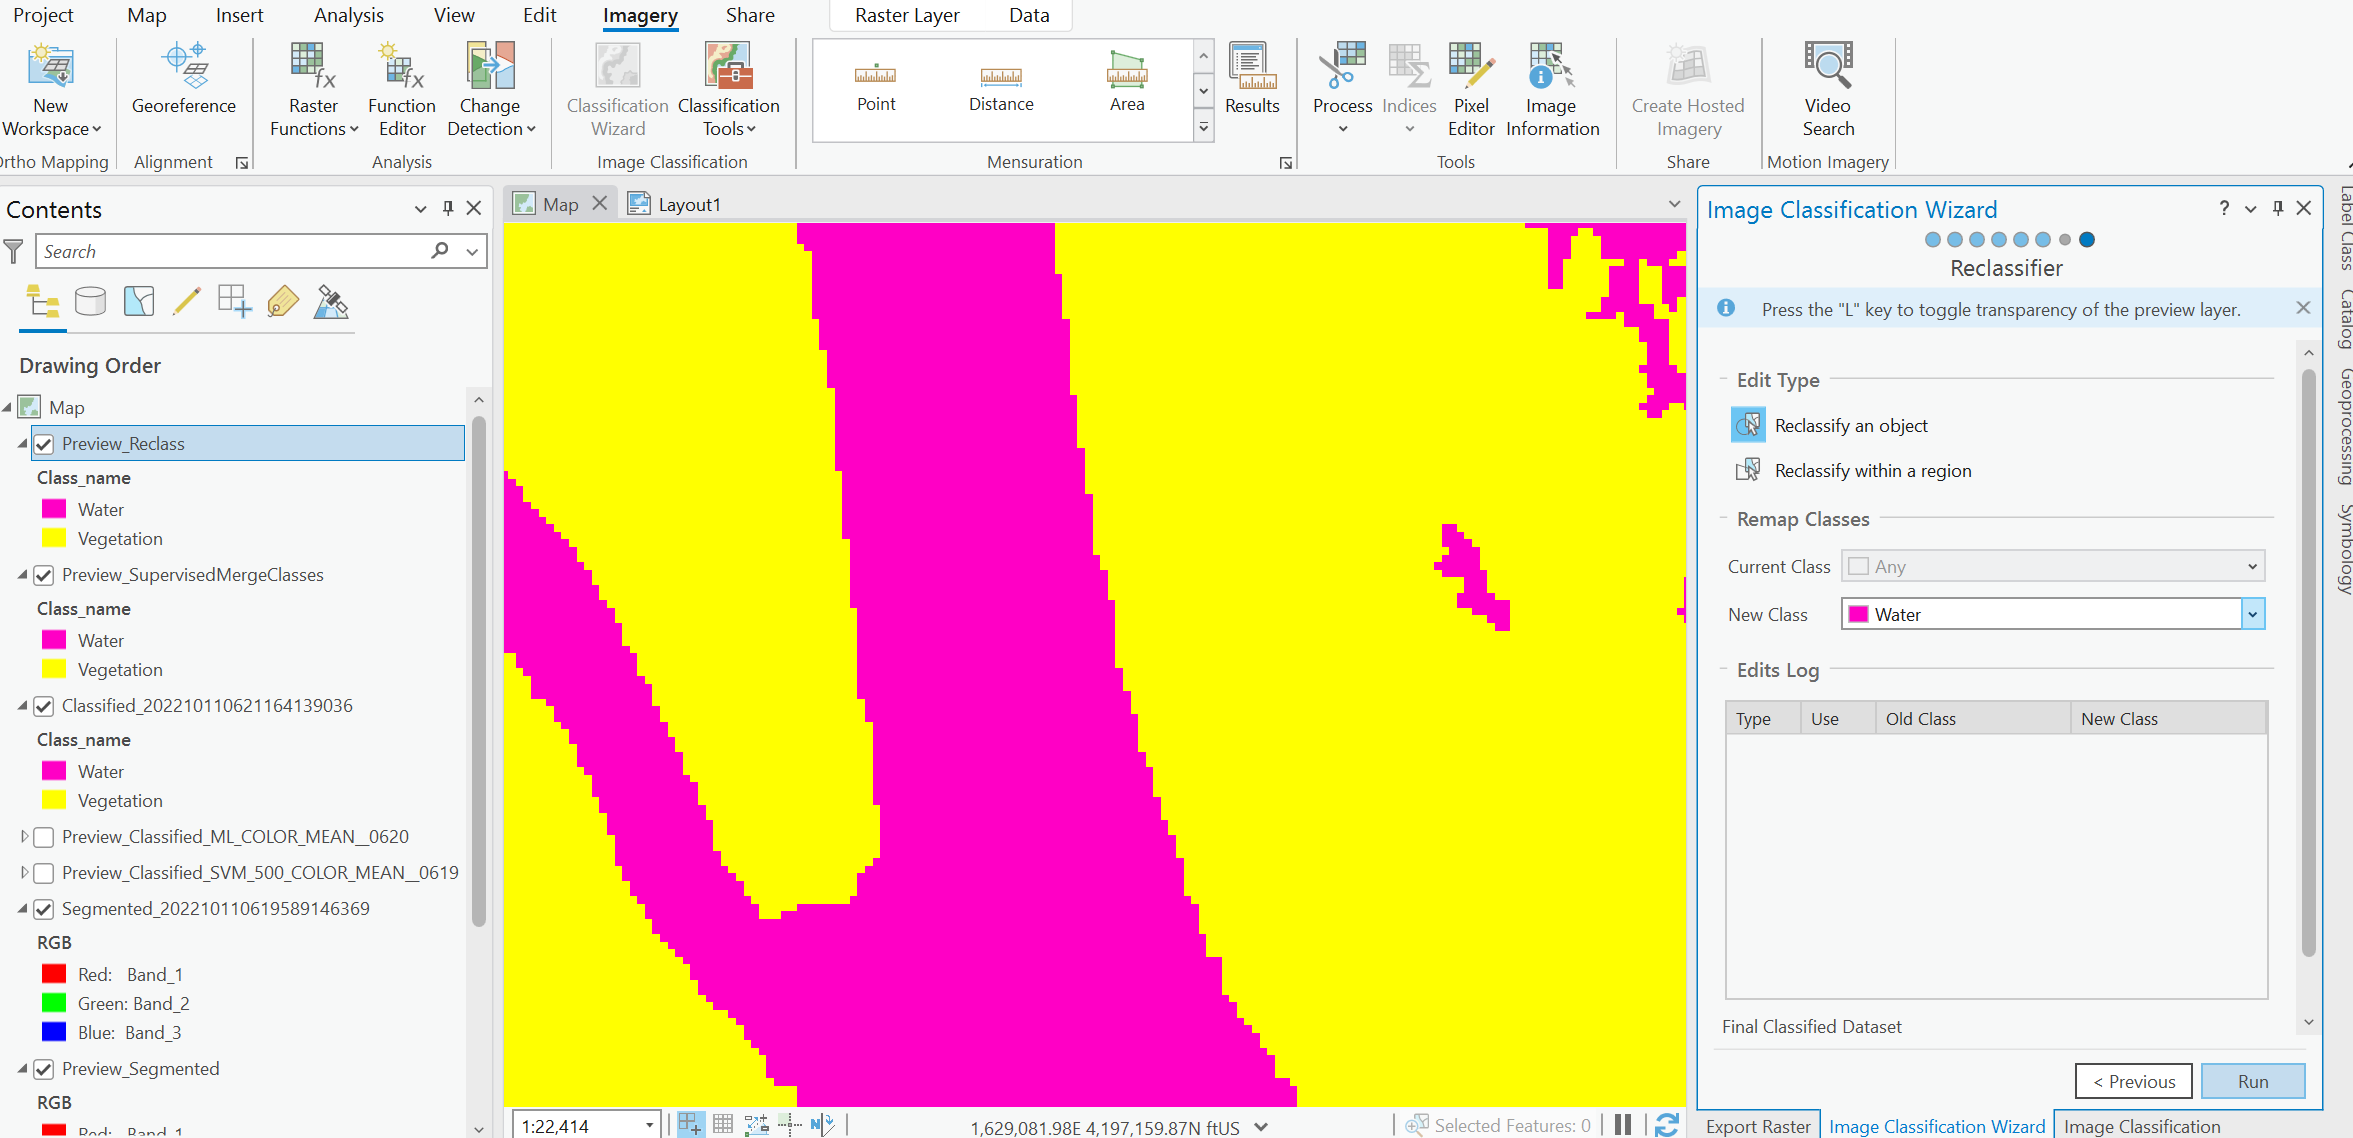Select the Pixel Editor tool

1469,90
